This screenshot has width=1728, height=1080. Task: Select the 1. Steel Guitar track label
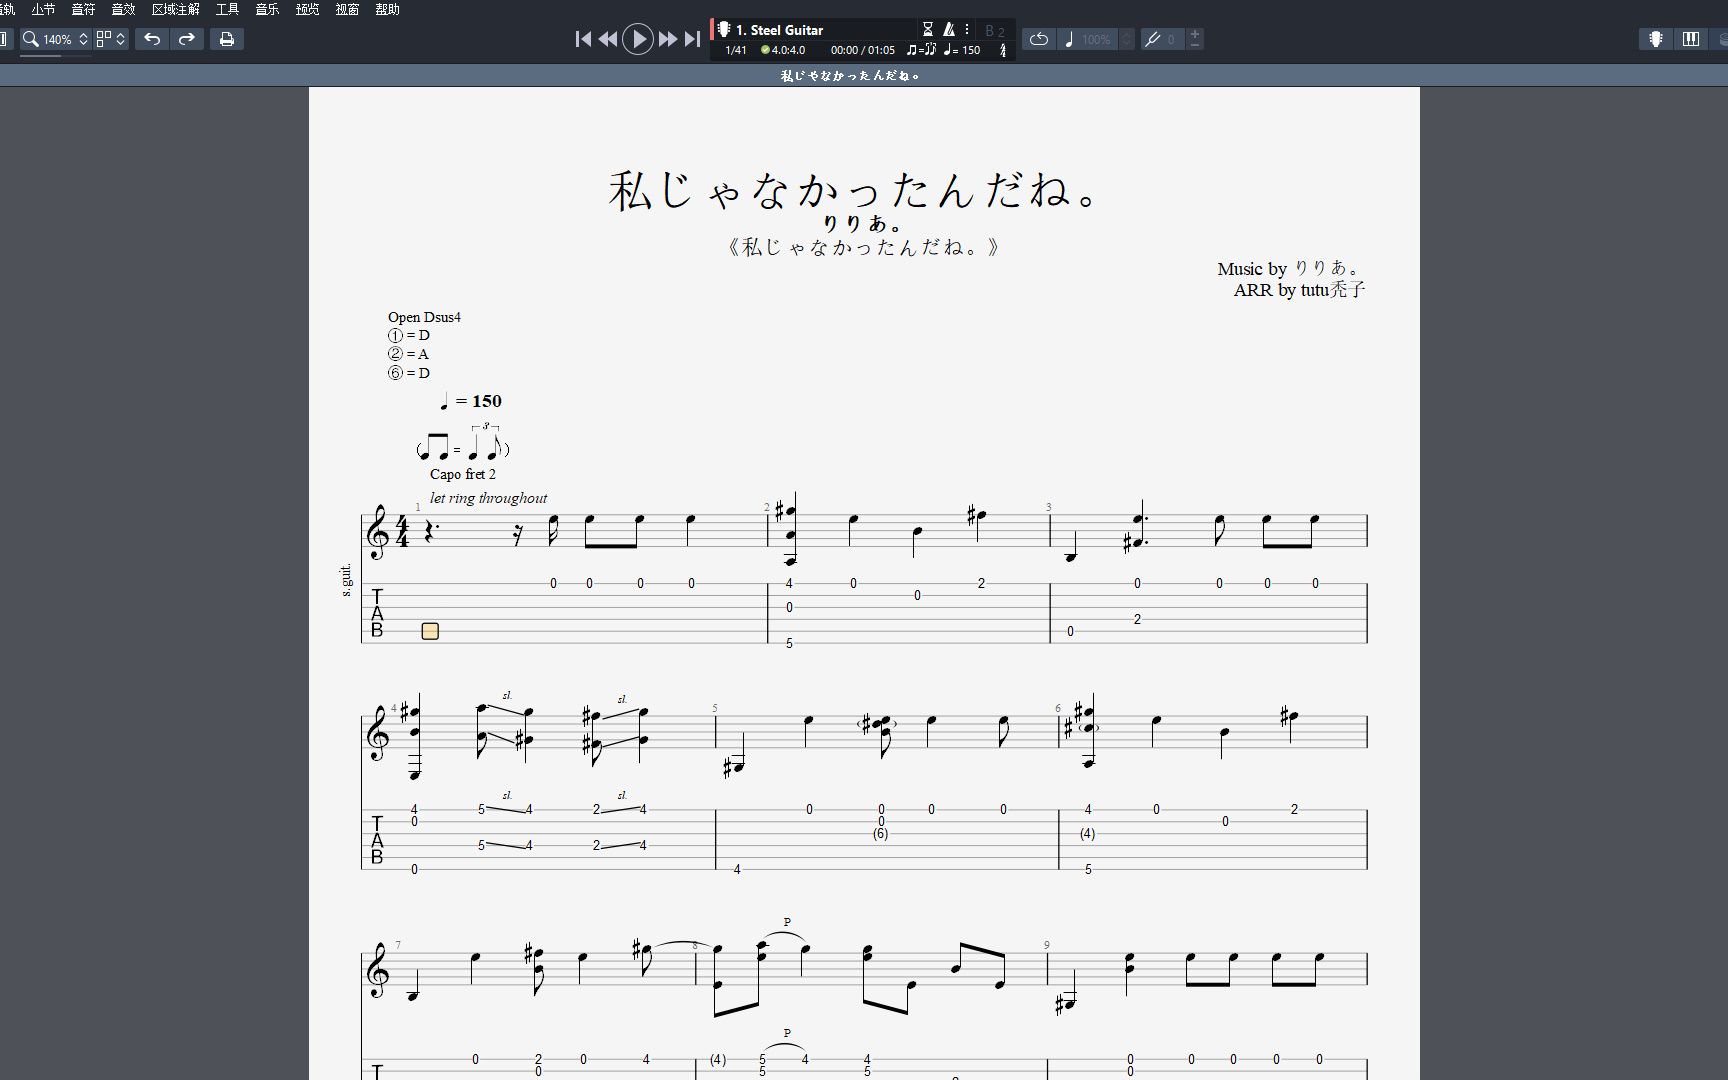[x=779, y=30]
